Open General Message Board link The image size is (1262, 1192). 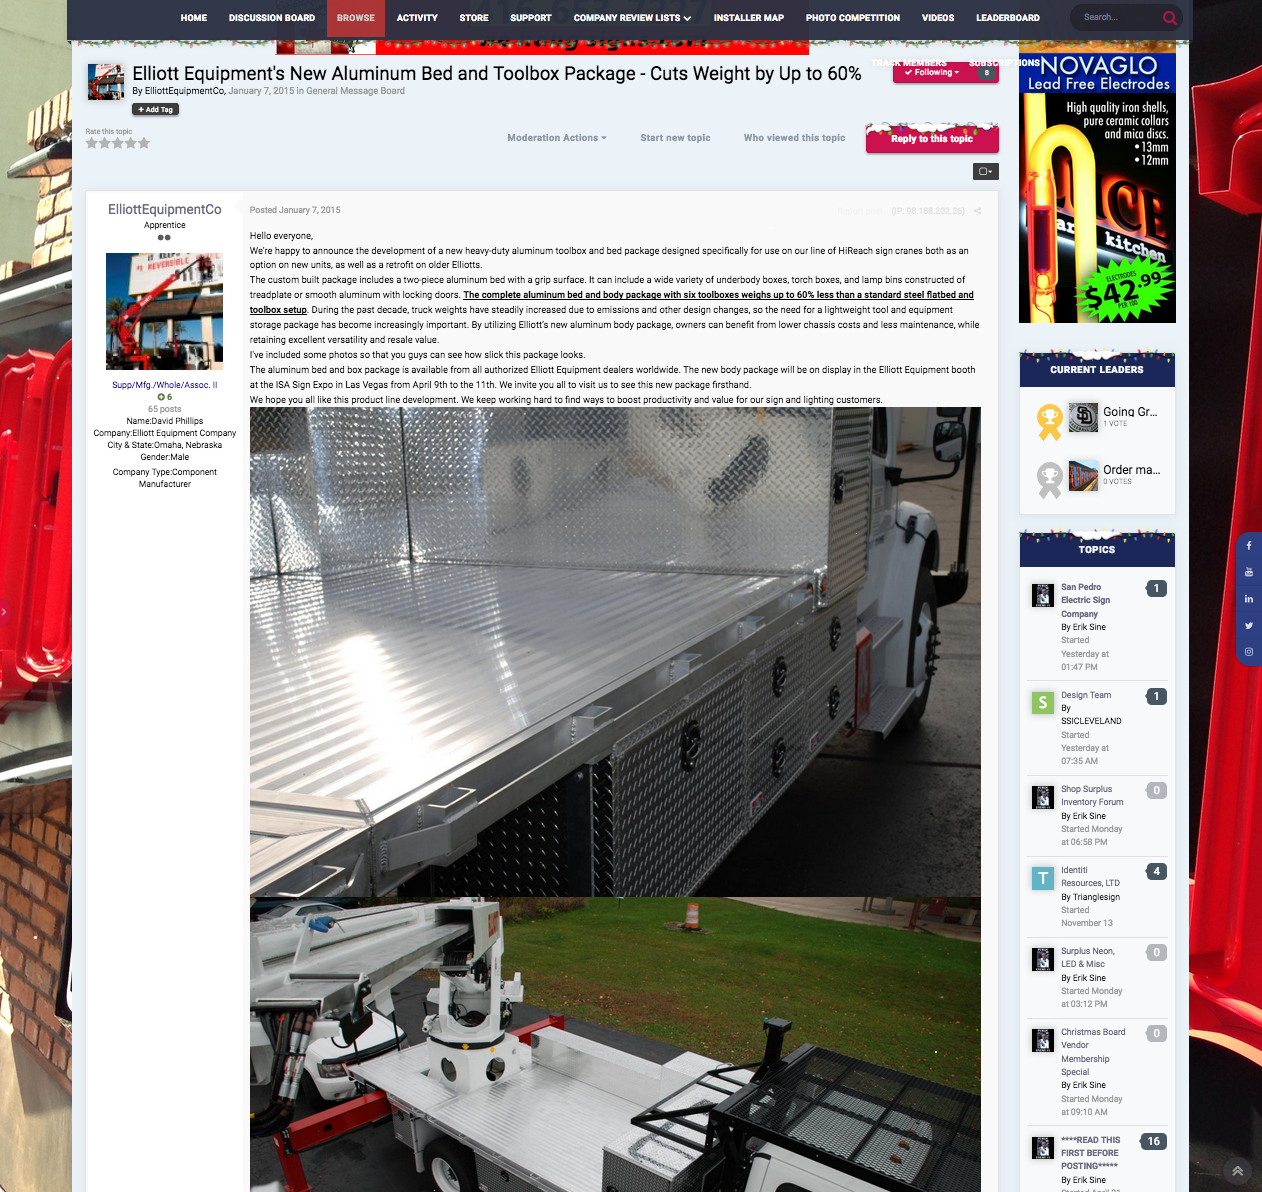(355, 91)
